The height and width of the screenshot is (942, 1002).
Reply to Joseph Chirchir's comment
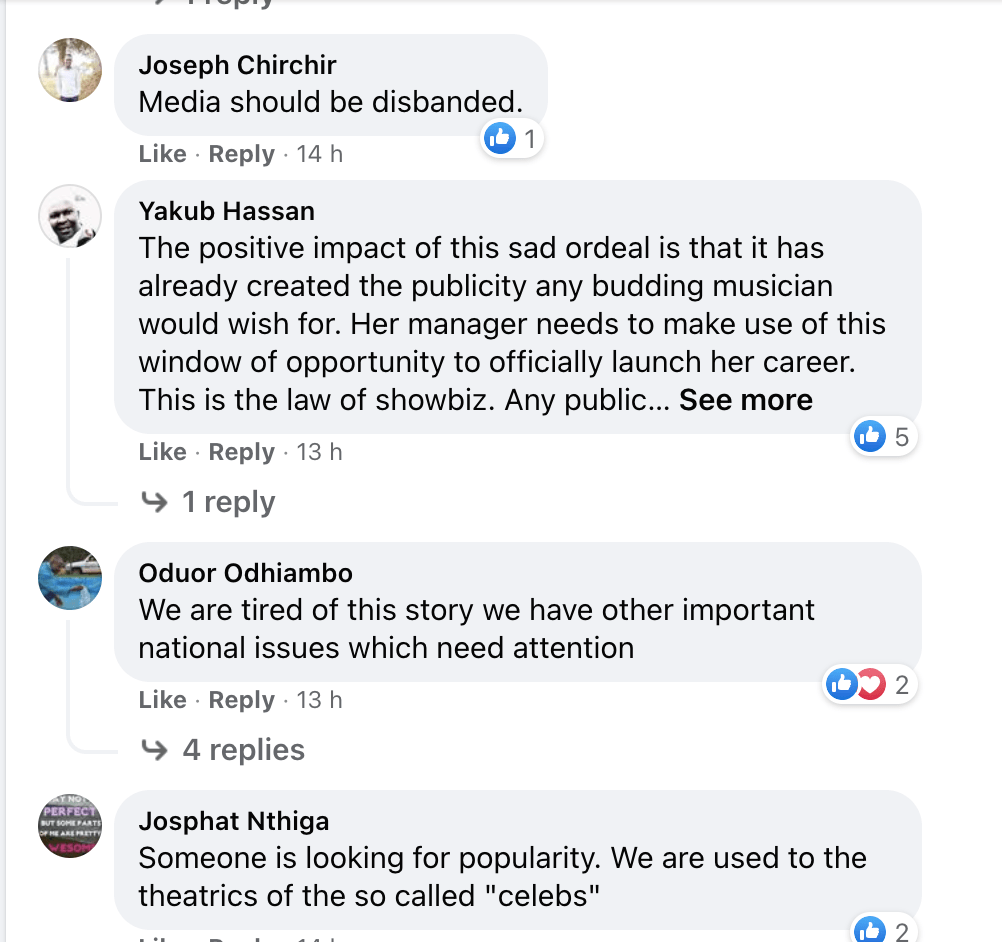pyautogui.click(x=241, y=154)
